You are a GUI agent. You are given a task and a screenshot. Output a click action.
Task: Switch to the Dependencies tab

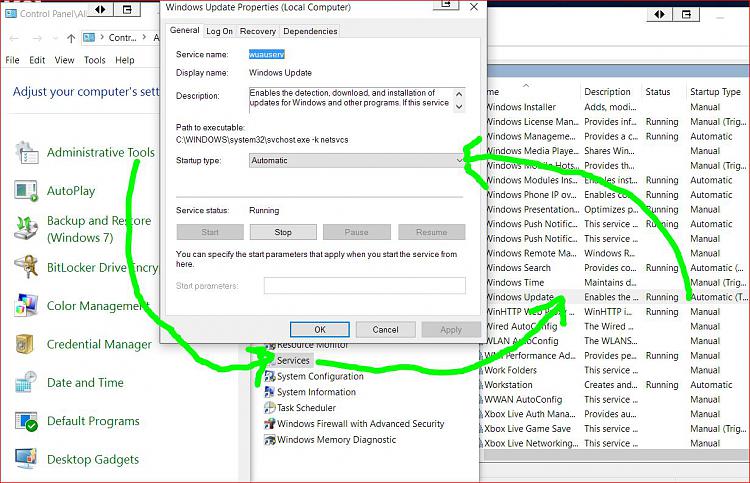(x=310, y=31)
